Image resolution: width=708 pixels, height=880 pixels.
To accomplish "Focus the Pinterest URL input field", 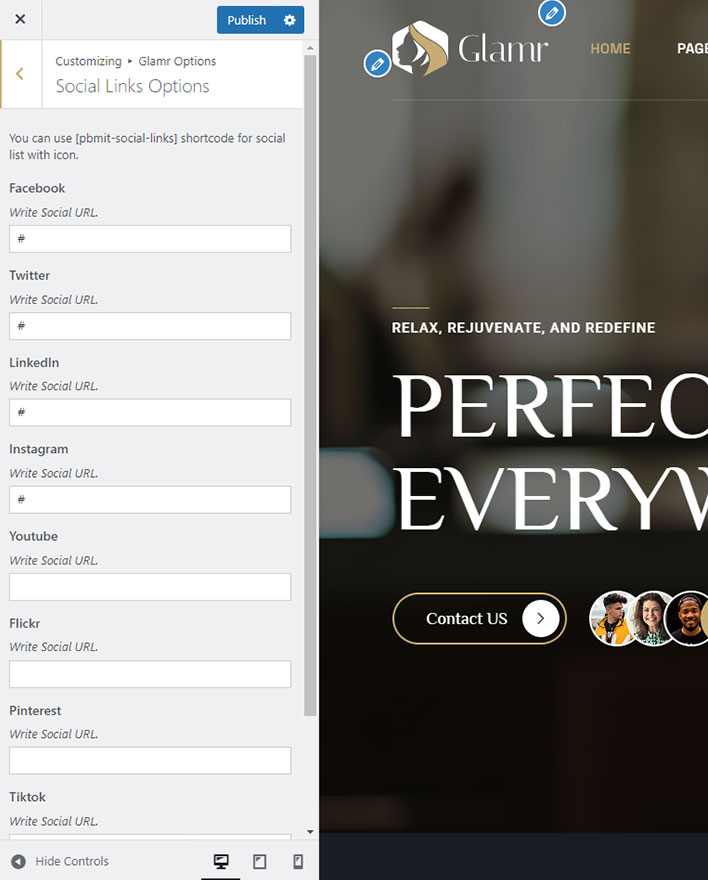I will coord(150,760).
